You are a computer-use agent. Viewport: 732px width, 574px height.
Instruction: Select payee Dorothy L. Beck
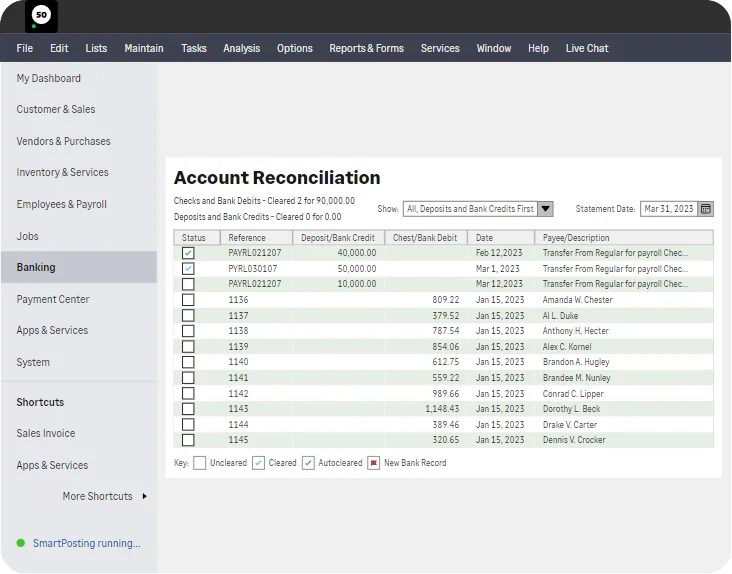(x=571, y=409)
